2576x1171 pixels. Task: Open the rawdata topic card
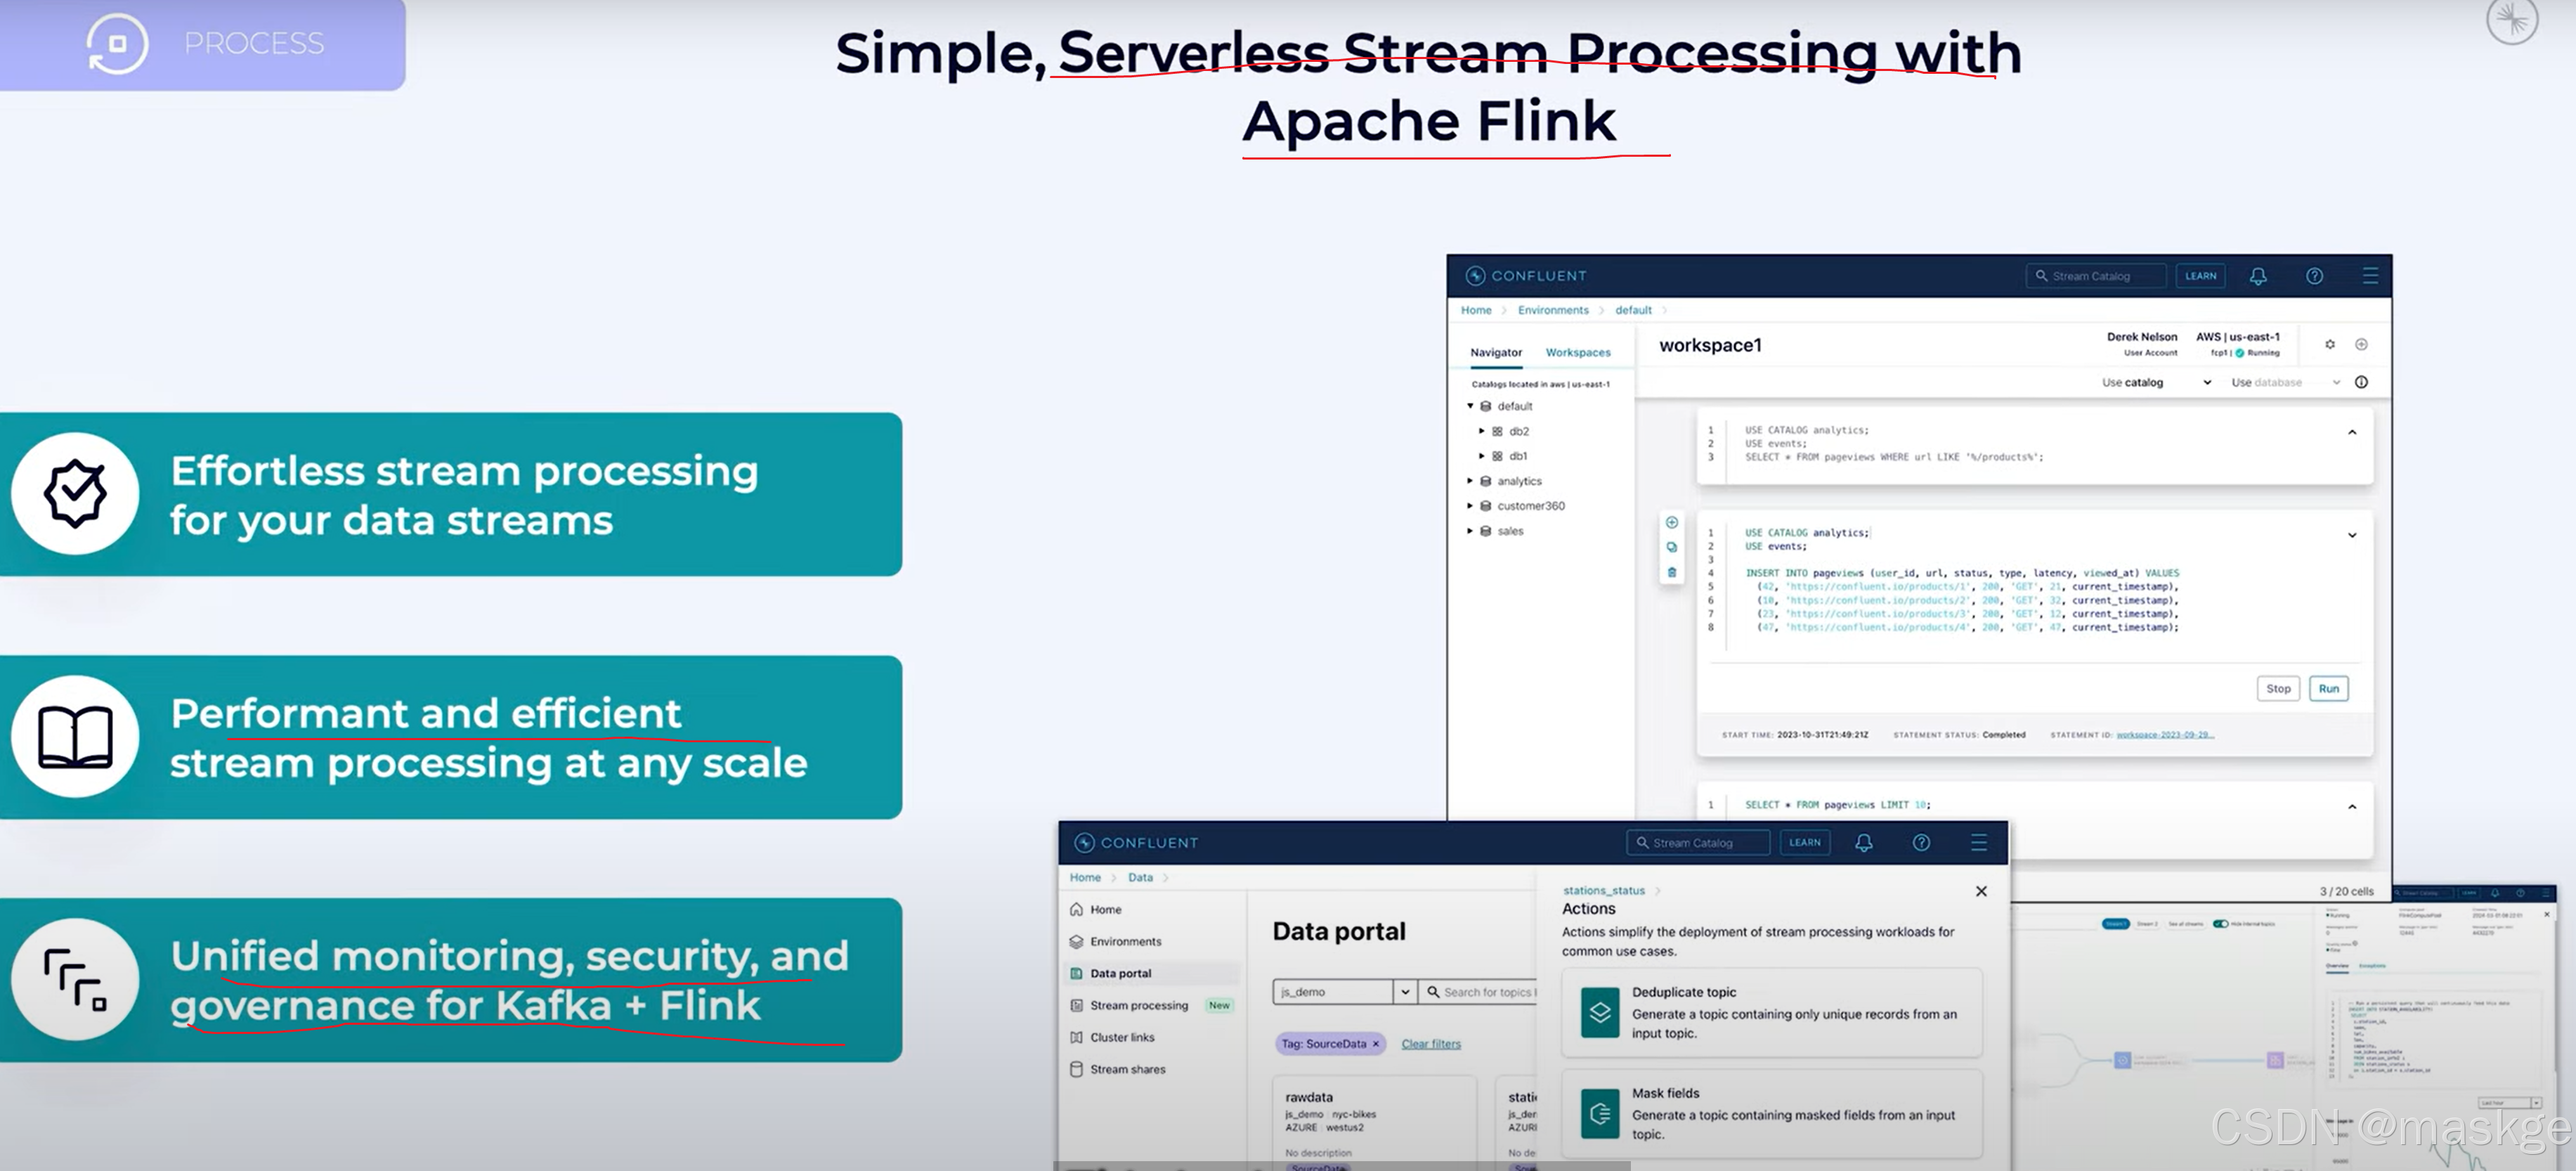click(x=1374, y=1122)
